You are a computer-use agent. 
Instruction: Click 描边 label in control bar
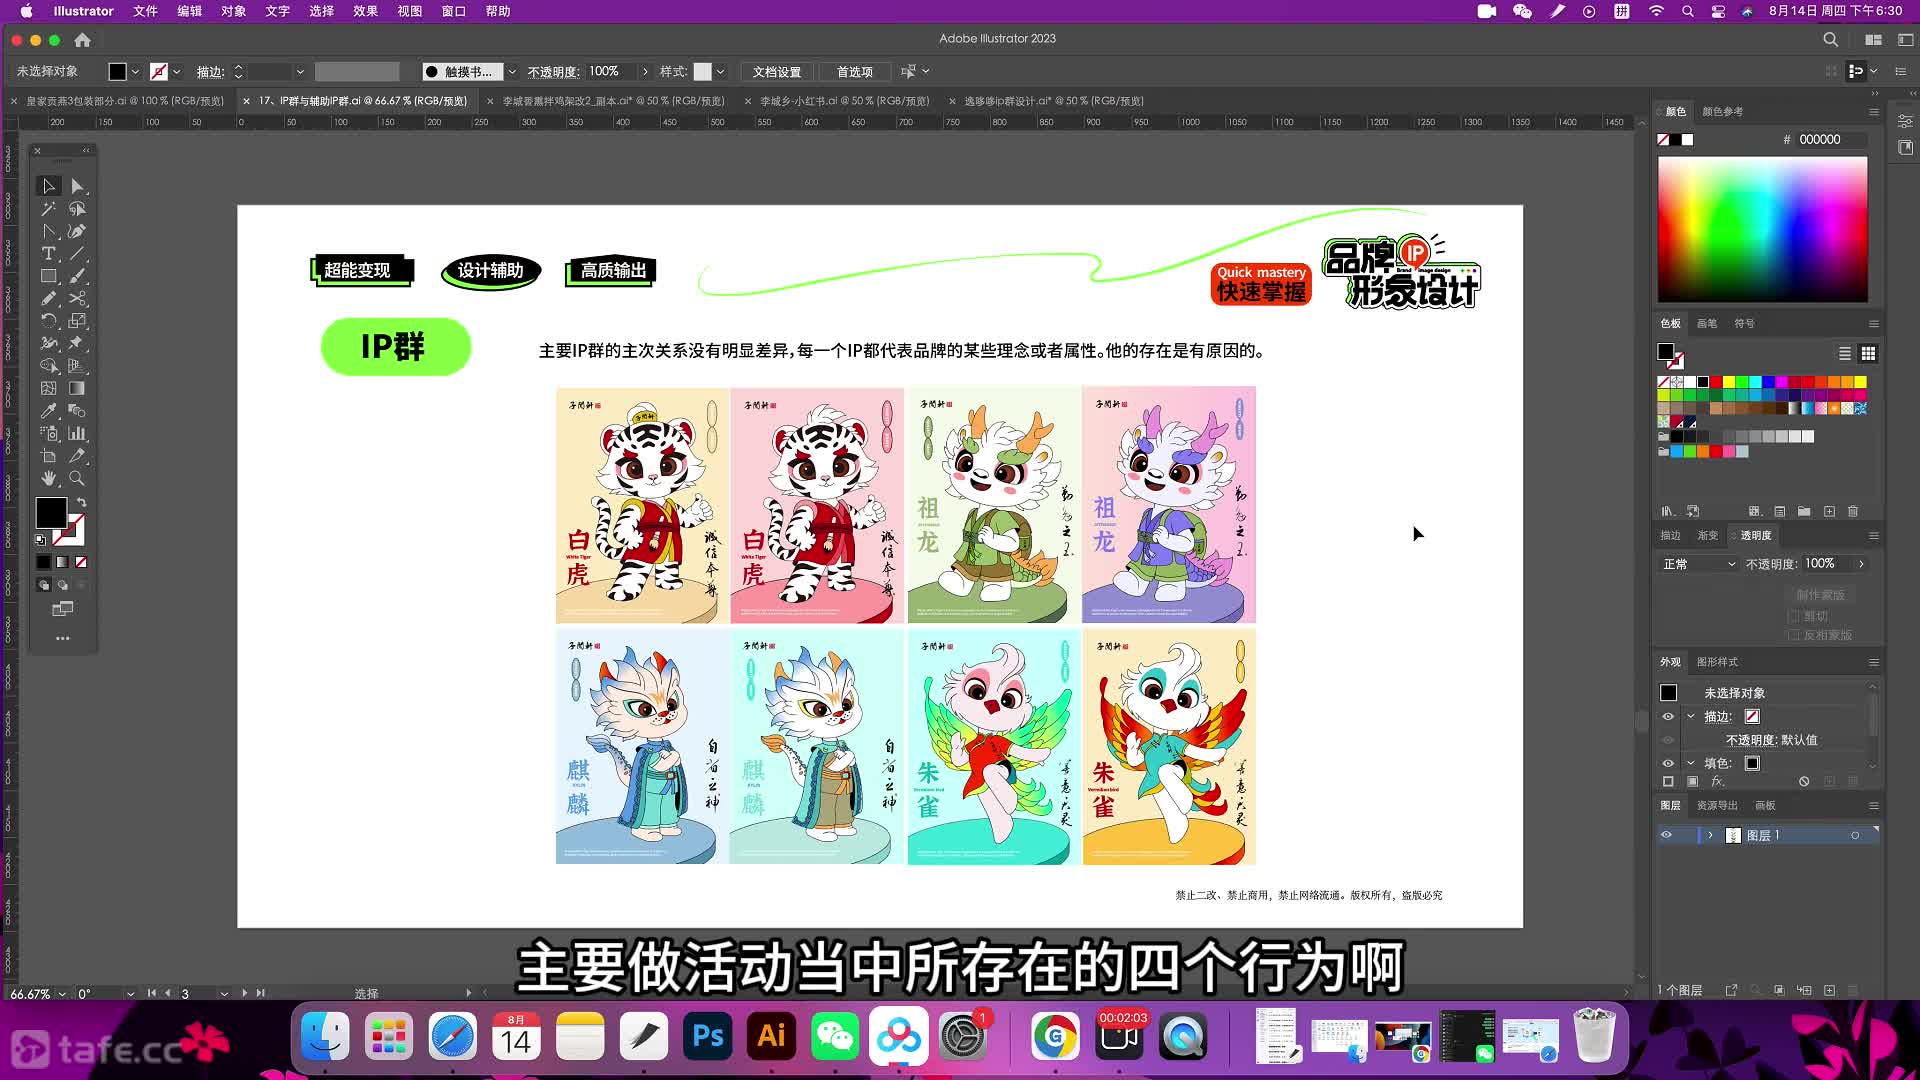tap(210, 72)
